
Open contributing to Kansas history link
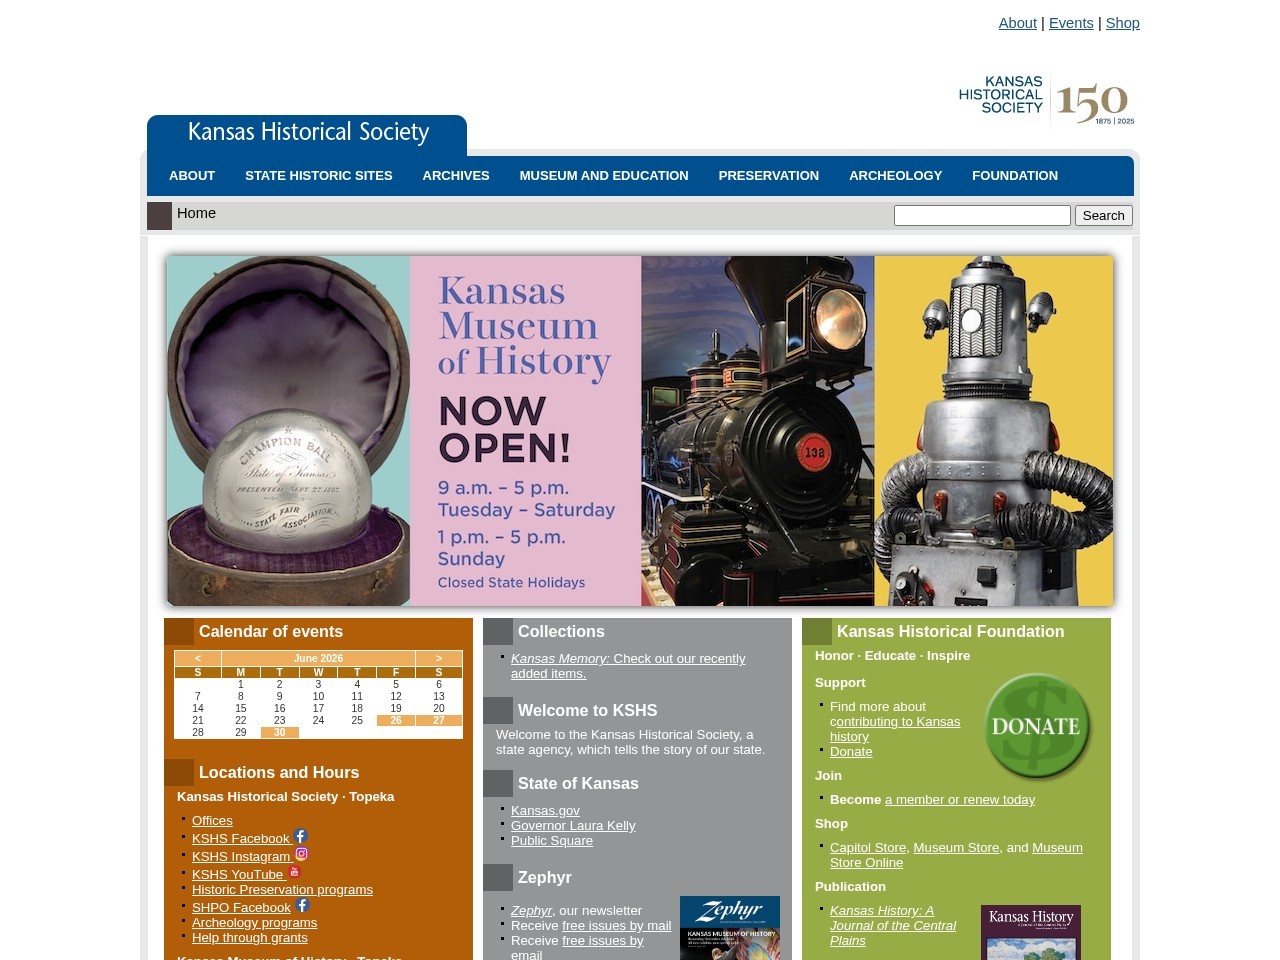pyautogui.click(x=895, y=729)
